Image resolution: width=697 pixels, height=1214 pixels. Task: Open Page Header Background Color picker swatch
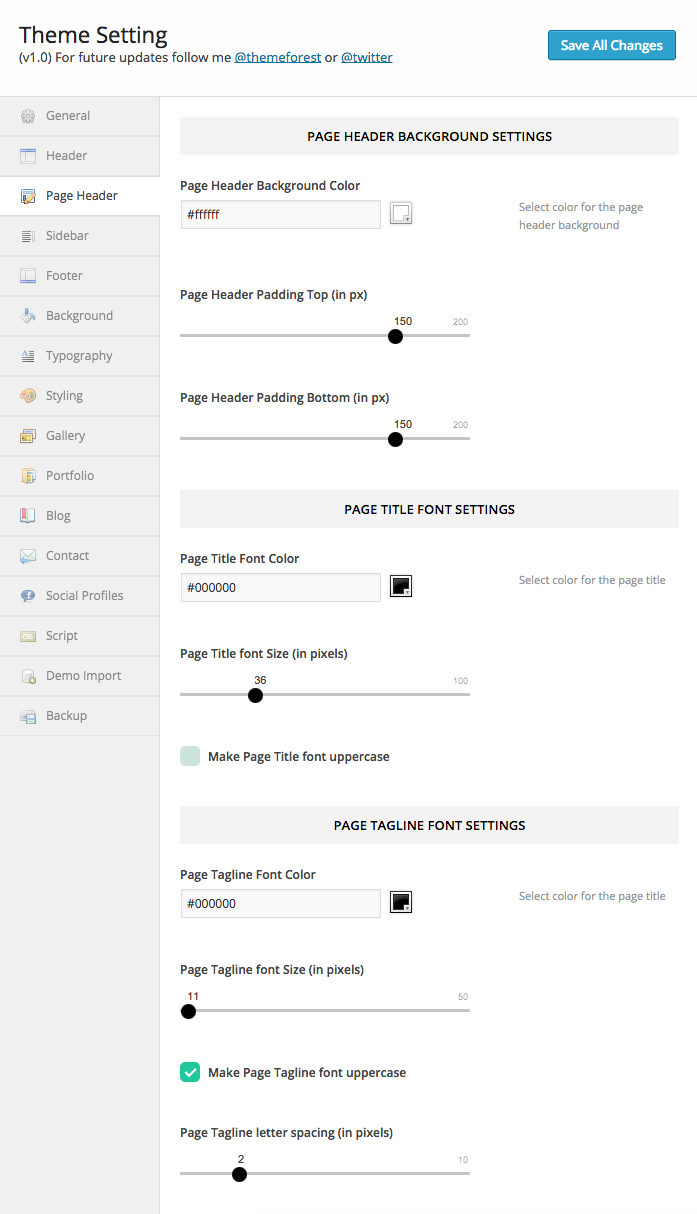401,213
